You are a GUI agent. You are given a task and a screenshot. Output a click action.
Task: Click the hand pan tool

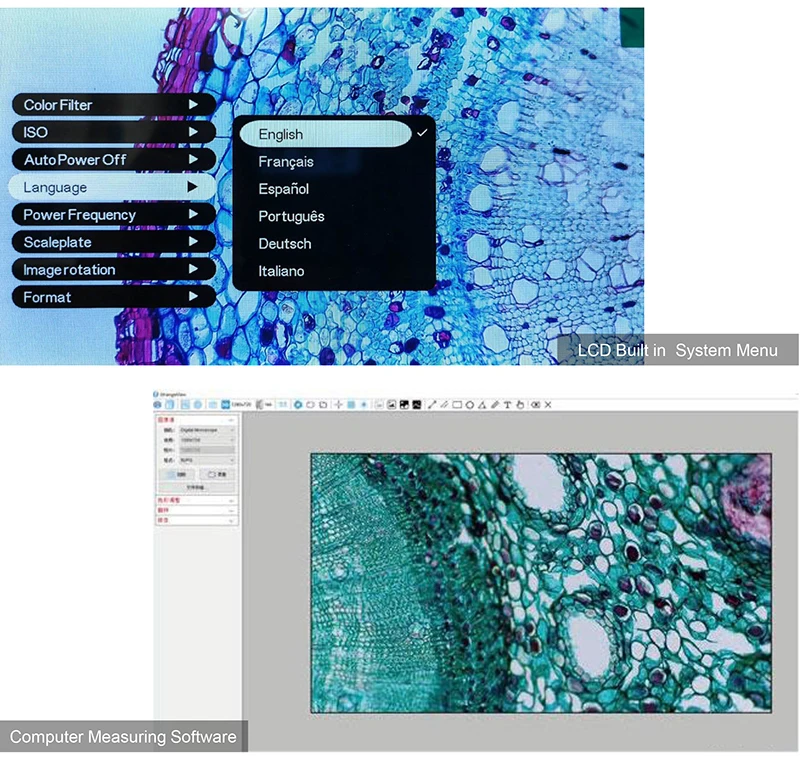coord(519,404)
